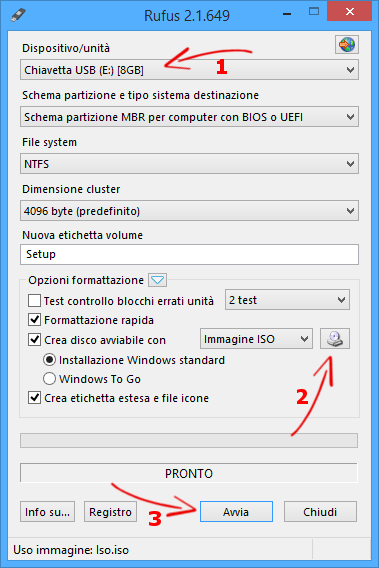
Task: Open partition scheme dropdown
Action: [x=190, y=117]
